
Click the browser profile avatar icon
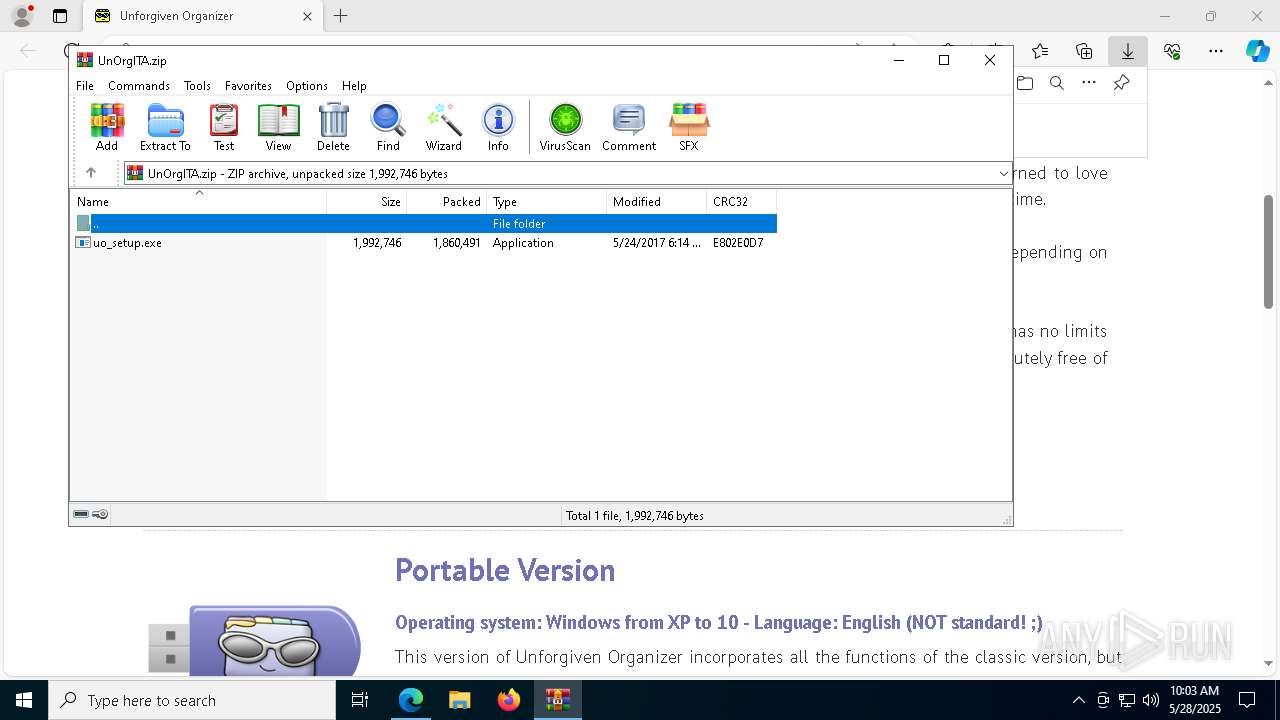point(21,16)
